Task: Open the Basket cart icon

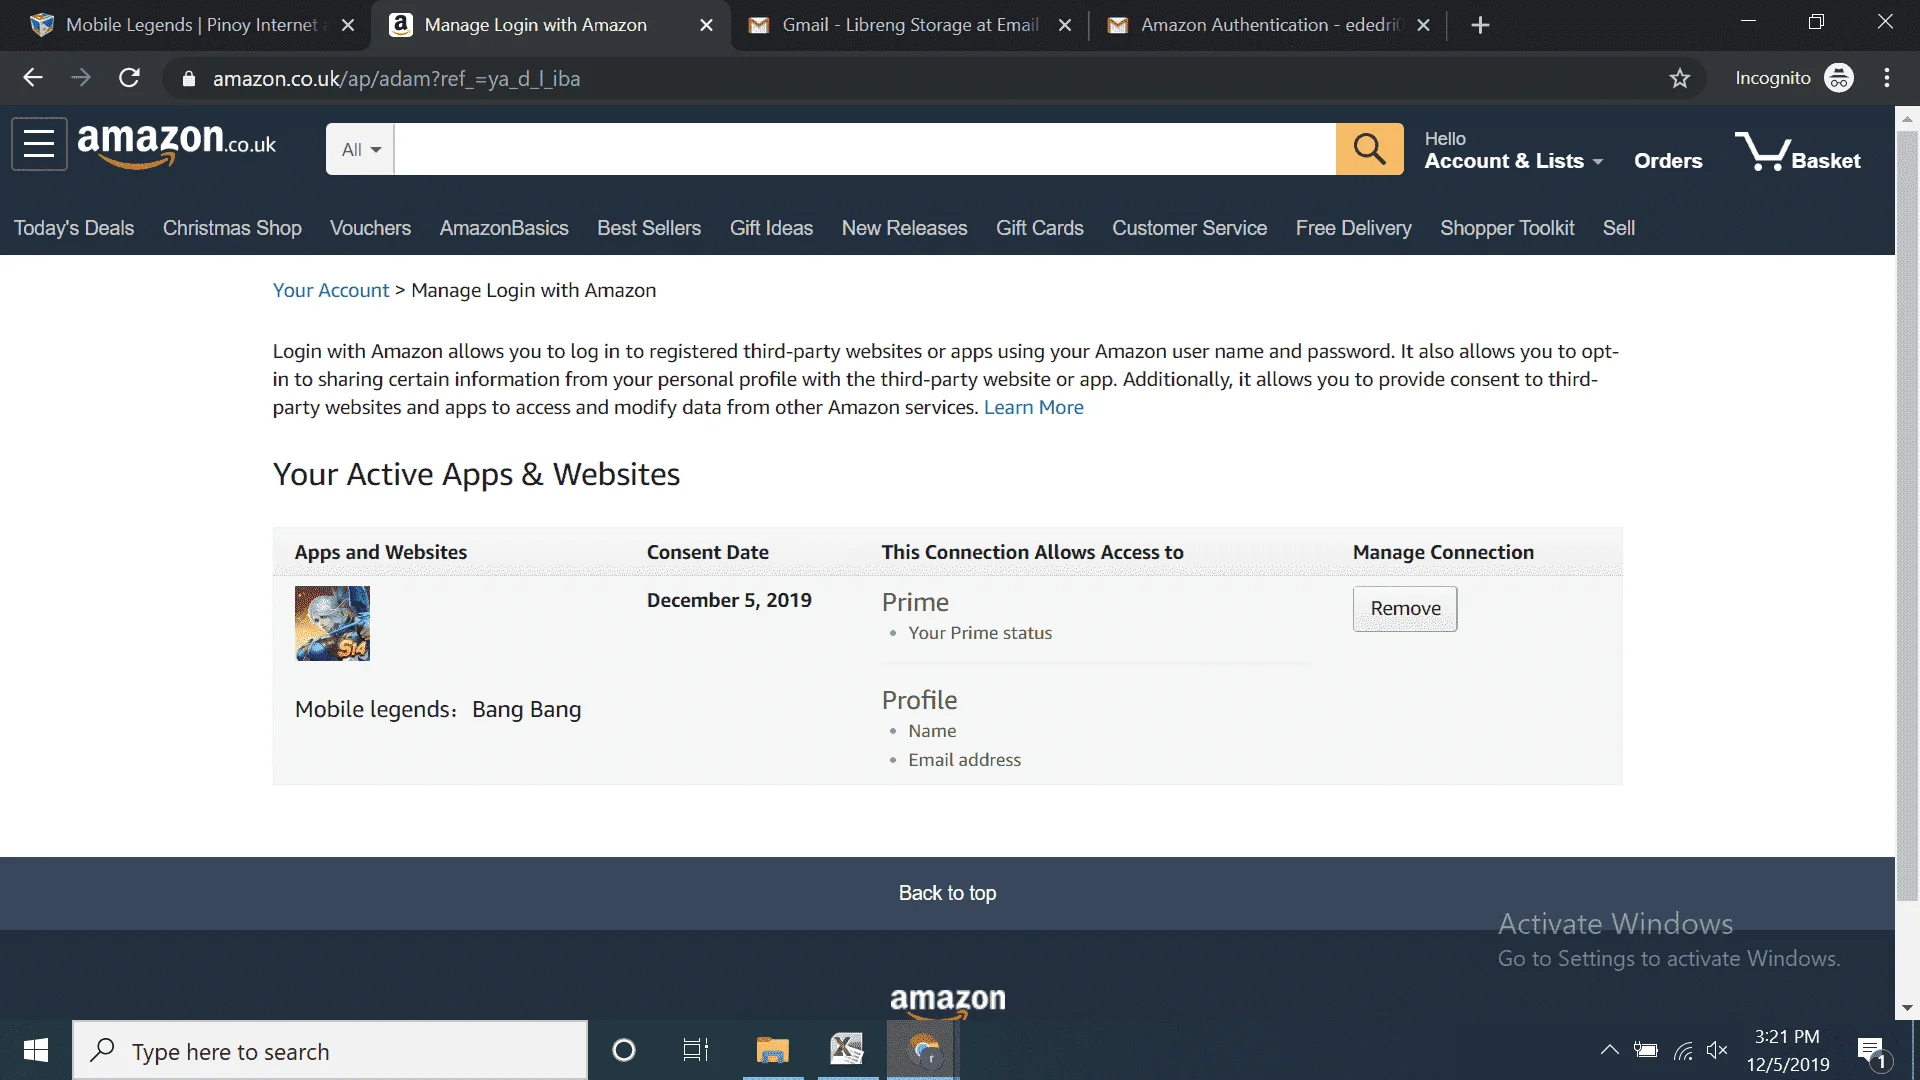Action: (x=1797, y=151)
